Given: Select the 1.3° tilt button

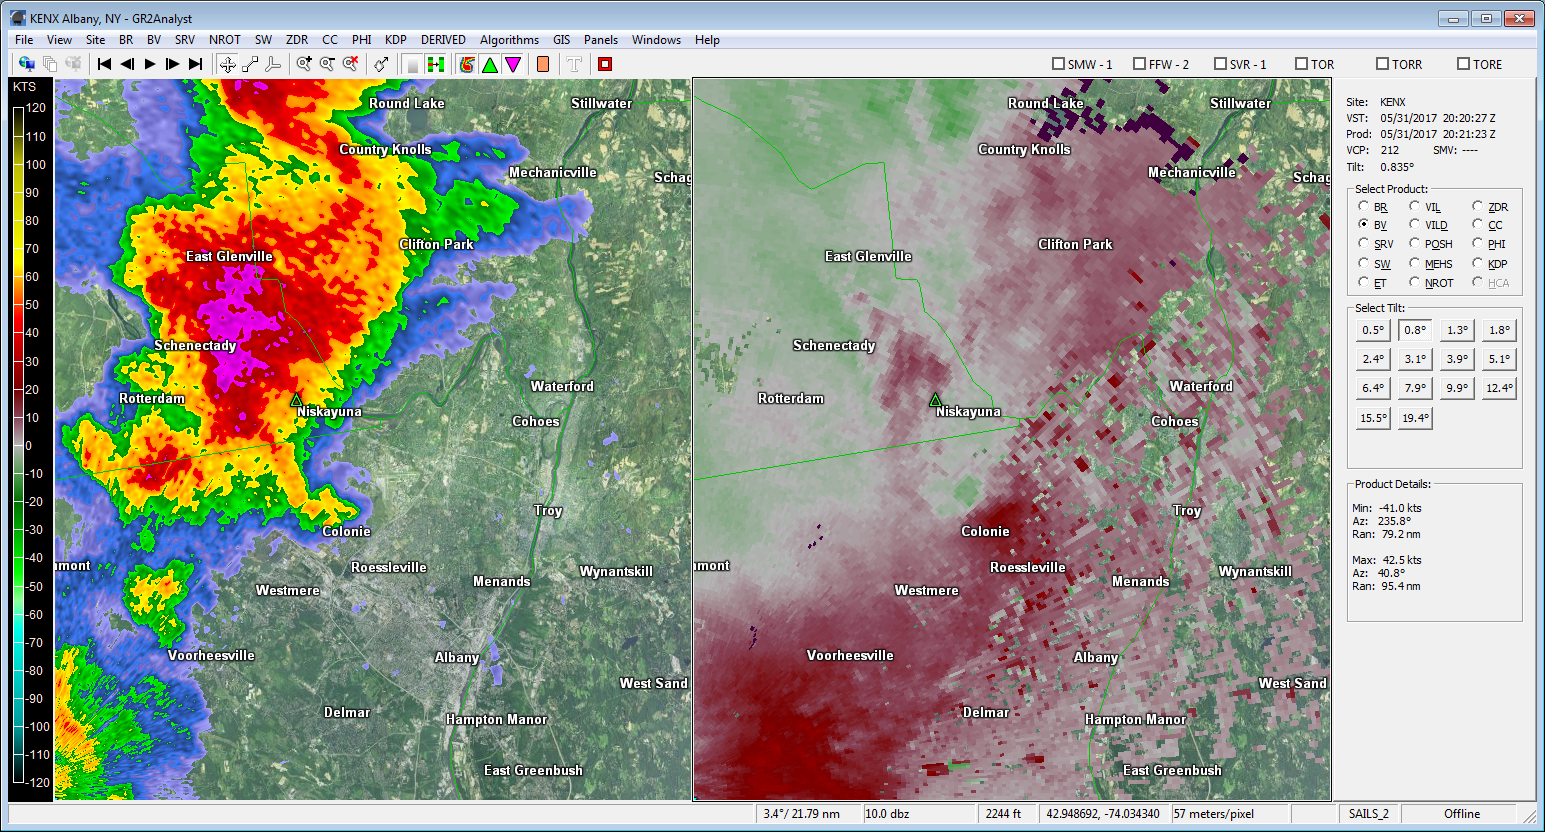Looking at the screenshot, I should click(x=1457, y=330).
